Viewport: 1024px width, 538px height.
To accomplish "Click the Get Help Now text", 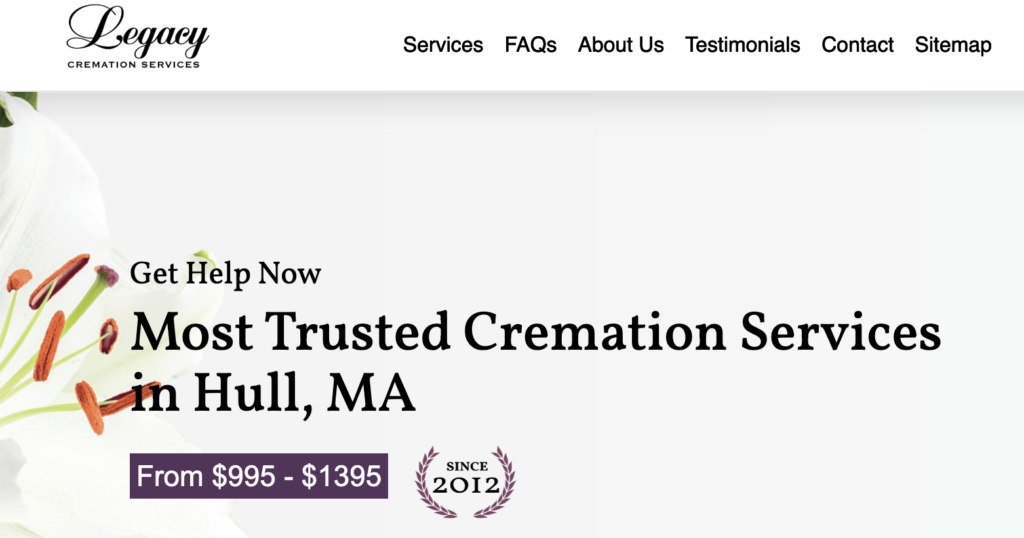I will [225, 274].
